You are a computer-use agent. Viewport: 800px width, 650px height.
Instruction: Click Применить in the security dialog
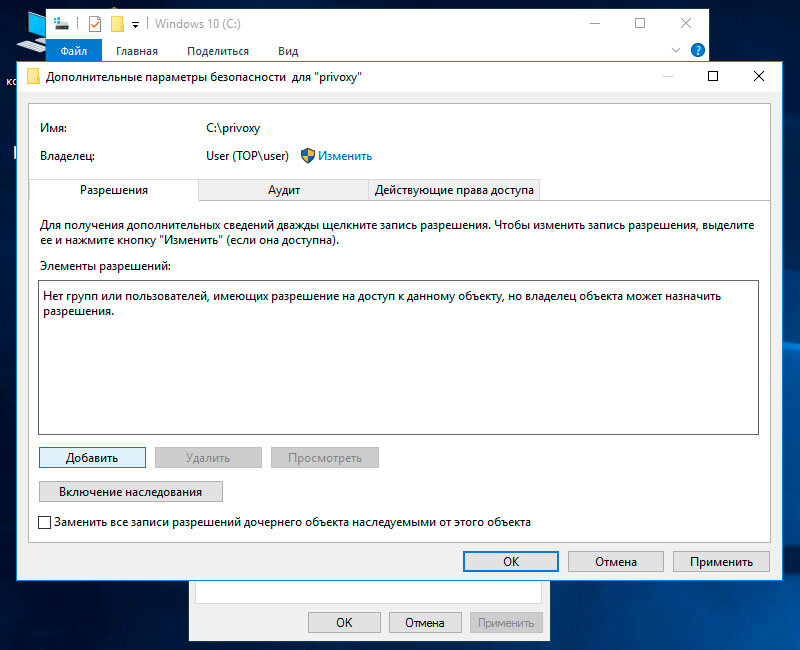coord(721,561)
